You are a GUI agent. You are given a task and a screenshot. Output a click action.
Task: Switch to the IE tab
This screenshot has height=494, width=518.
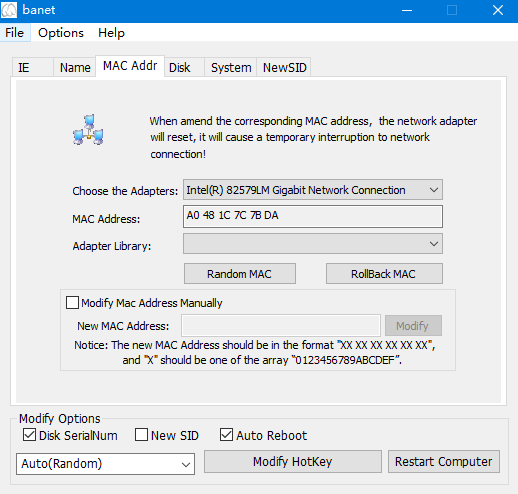(33, 67)
